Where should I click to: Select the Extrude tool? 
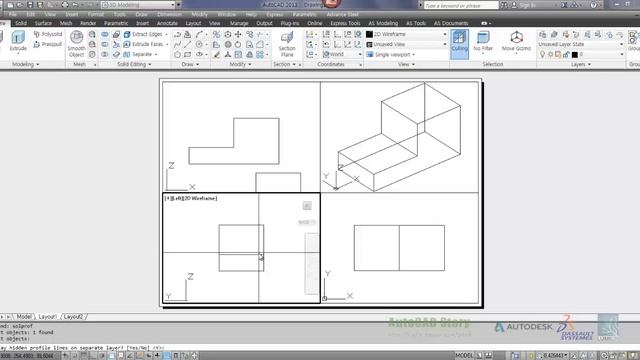[x=18, y=41]
